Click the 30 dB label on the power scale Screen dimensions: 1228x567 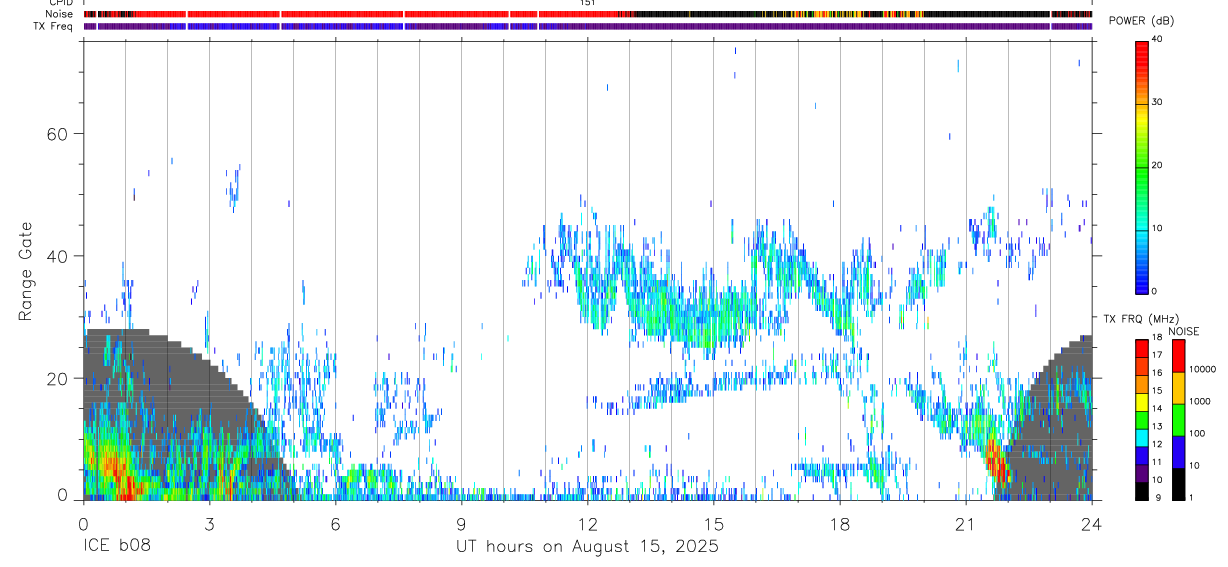1158,103
